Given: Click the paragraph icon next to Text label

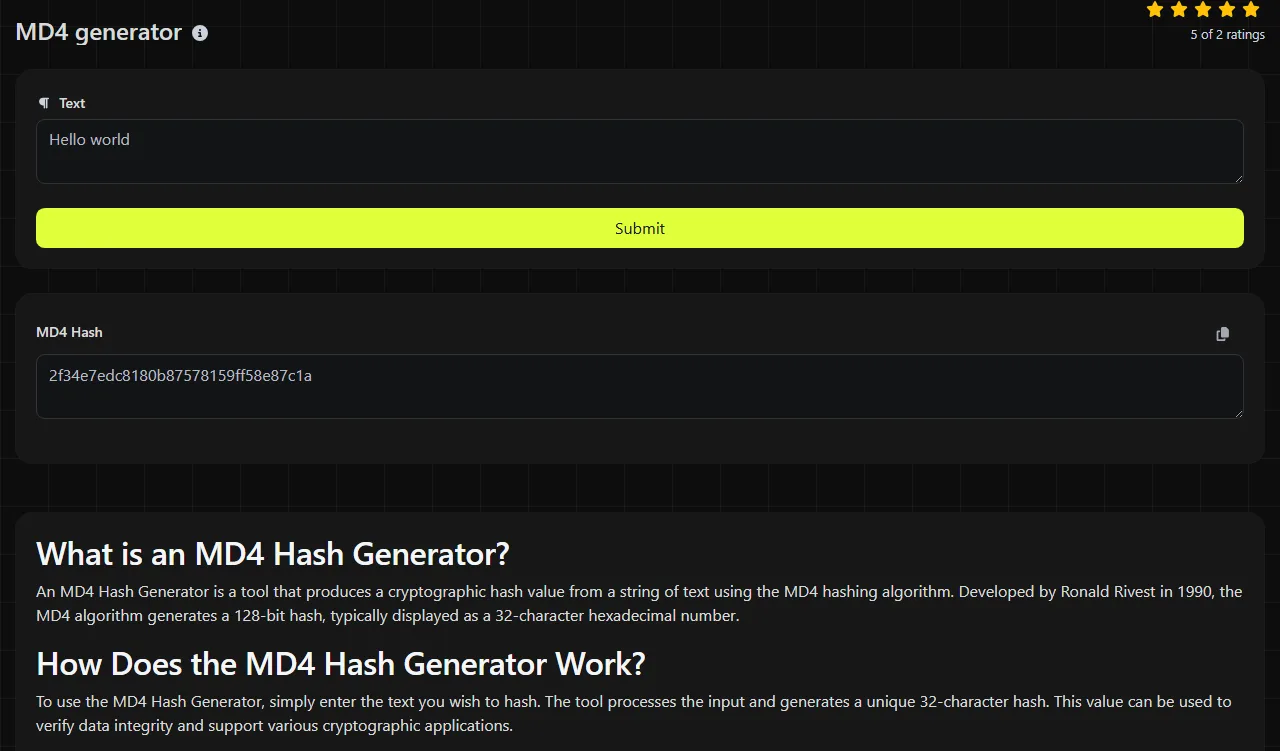Looking at the screenshot, I should tap(44, 103).
